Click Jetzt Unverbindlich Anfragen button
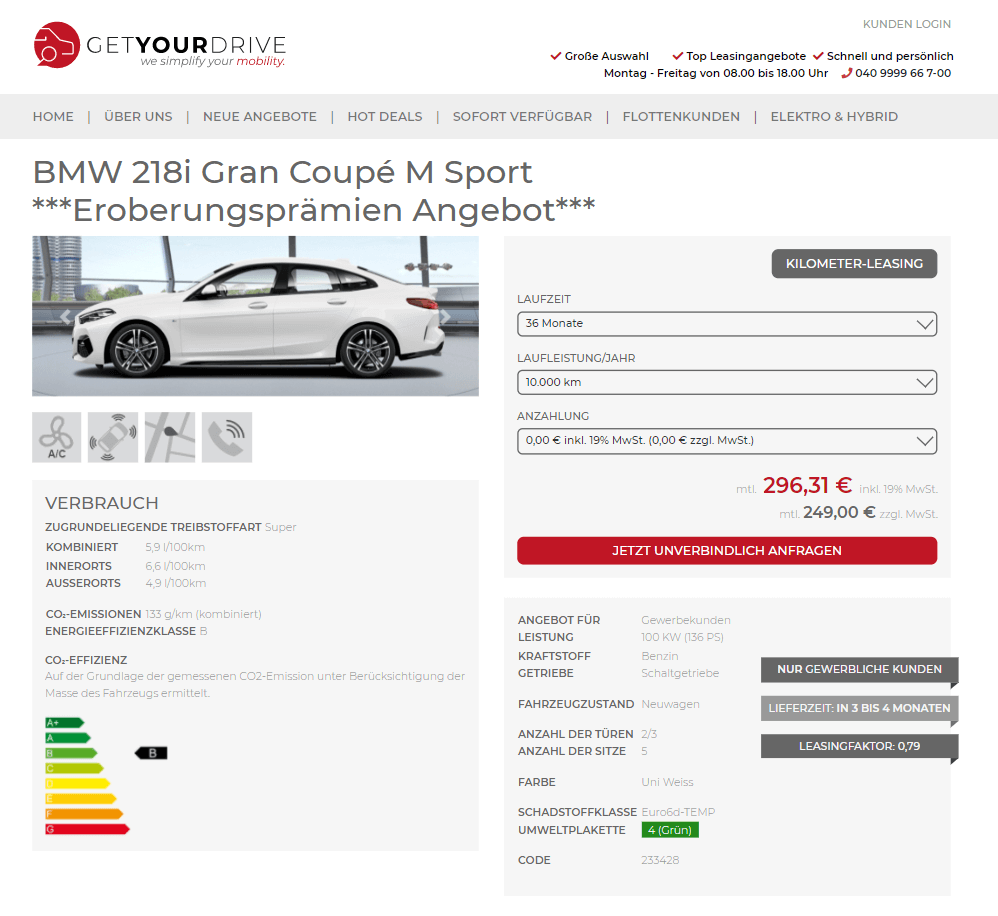998x916 pixels. click(727, 551)
